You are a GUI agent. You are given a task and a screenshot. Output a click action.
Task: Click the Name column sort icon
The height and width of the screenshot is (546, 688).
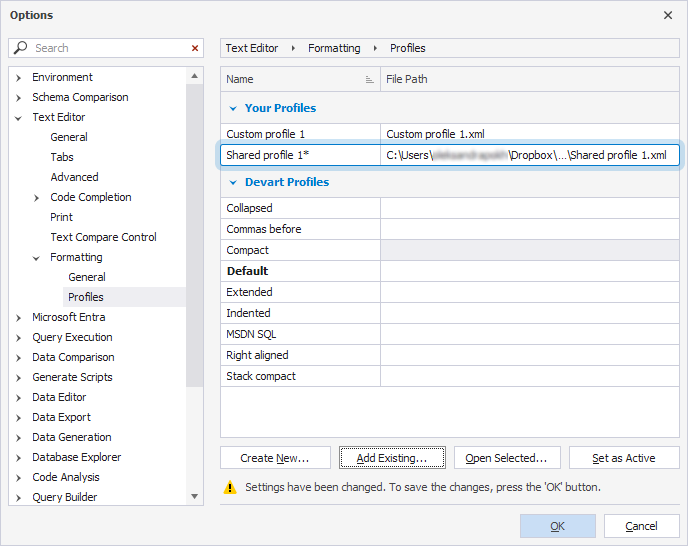tap(369, 79)
